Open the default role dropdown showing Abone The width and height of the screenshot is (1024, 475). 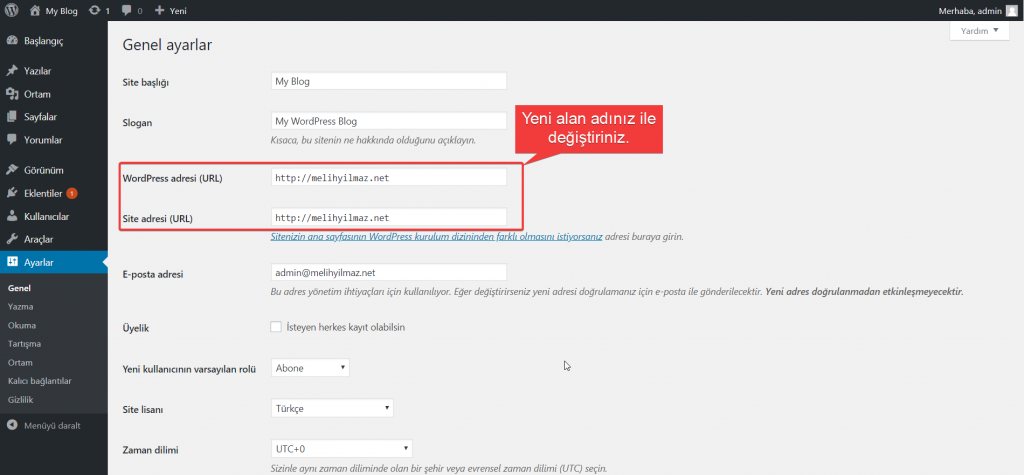pos(310,368)
